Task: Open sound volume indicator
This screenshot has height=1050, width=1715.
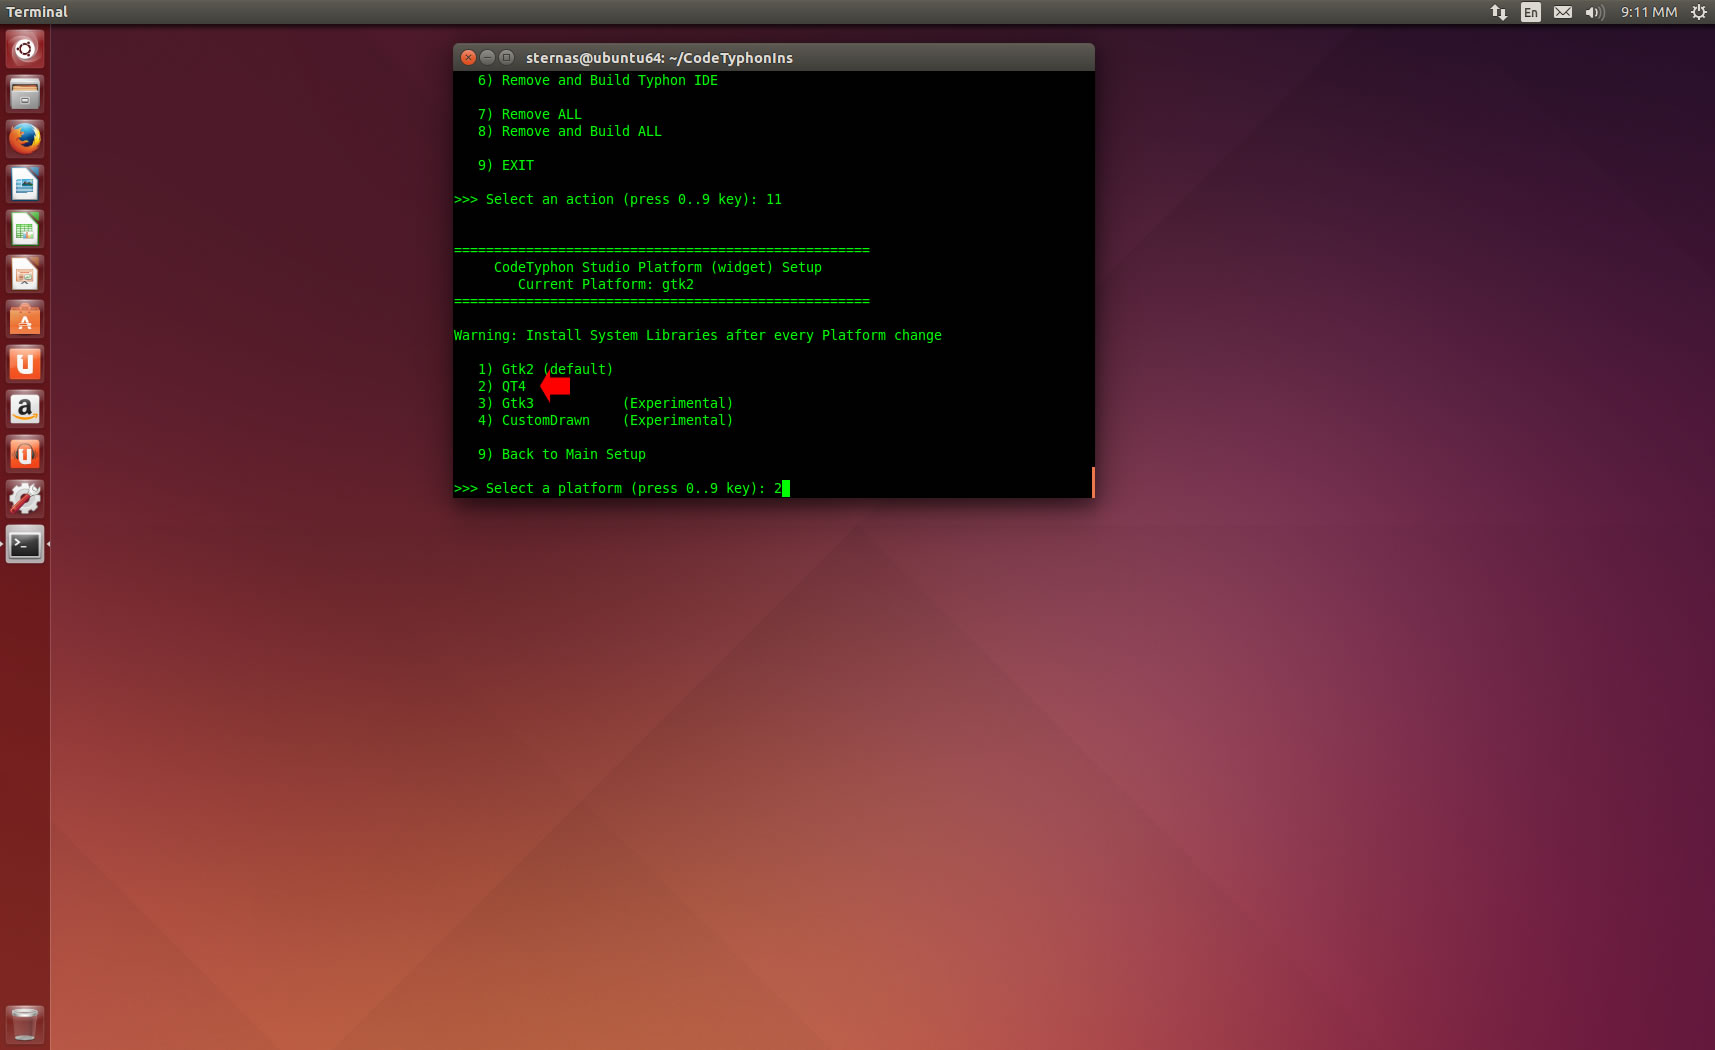Action: [1595, 12]
